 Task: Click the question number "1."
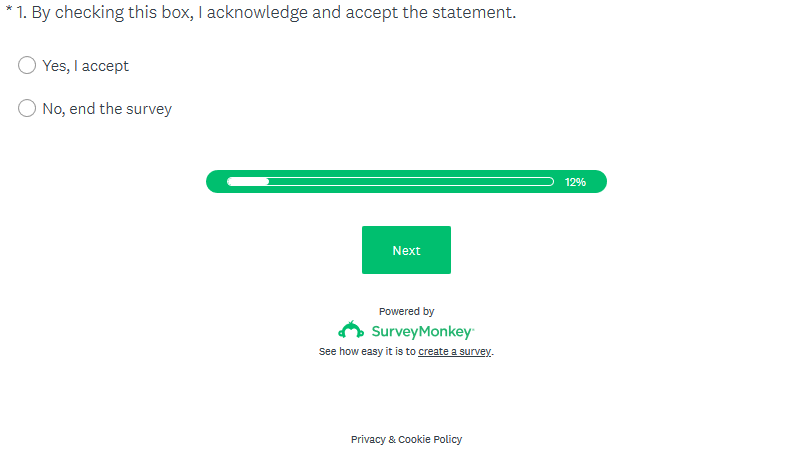(21, 14)
